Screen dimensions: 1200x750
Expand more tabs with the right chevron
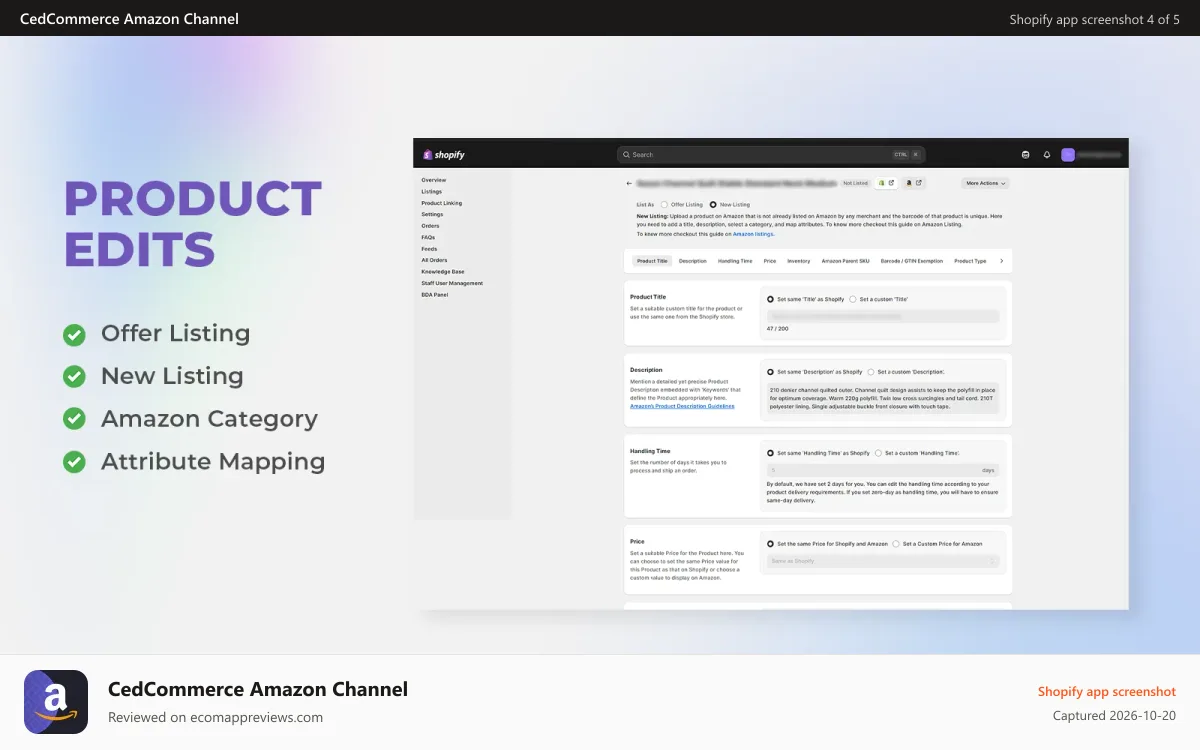coord(1002,261)
